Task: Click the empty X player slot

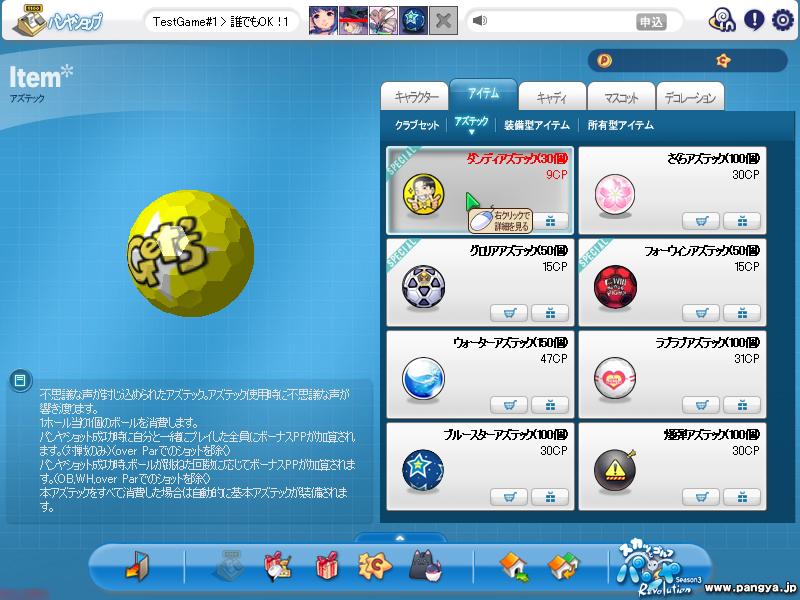Action: [444, 20]
